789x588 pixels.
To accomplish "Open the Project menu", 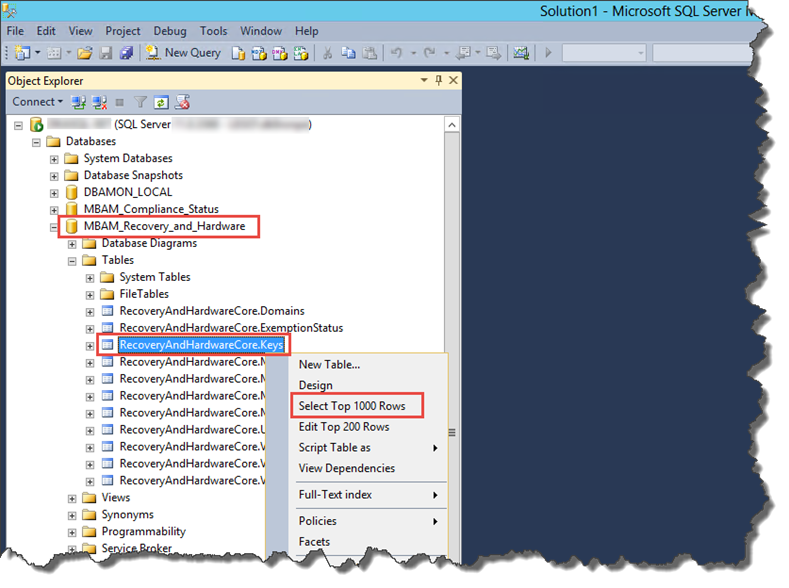I will point(123,31).
